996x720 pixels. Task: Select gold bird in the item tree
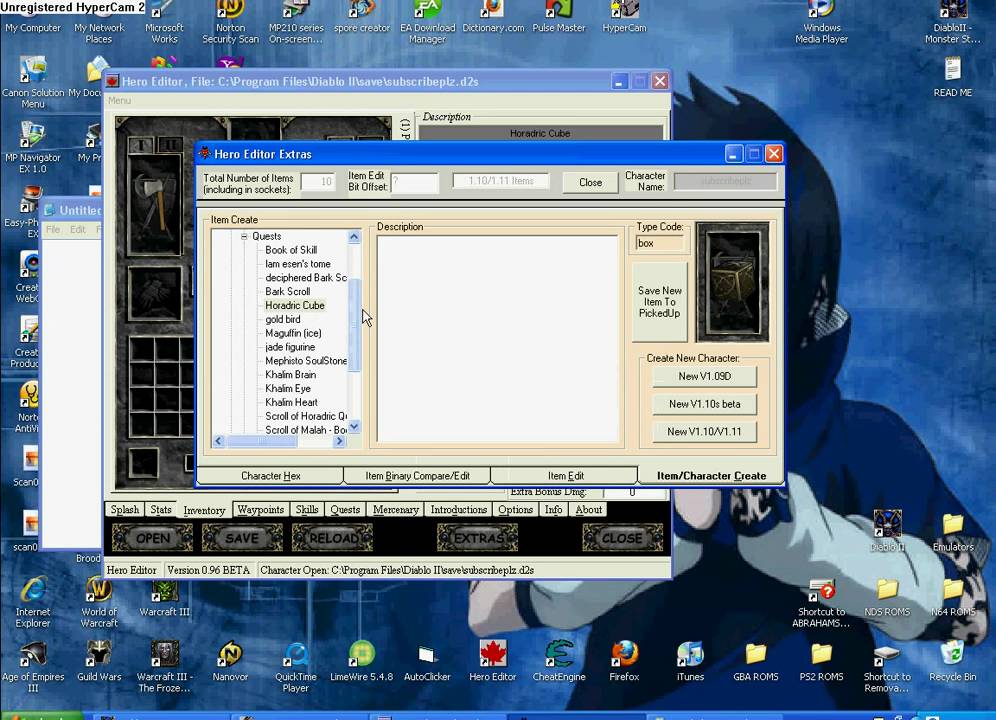click(283, 320)
